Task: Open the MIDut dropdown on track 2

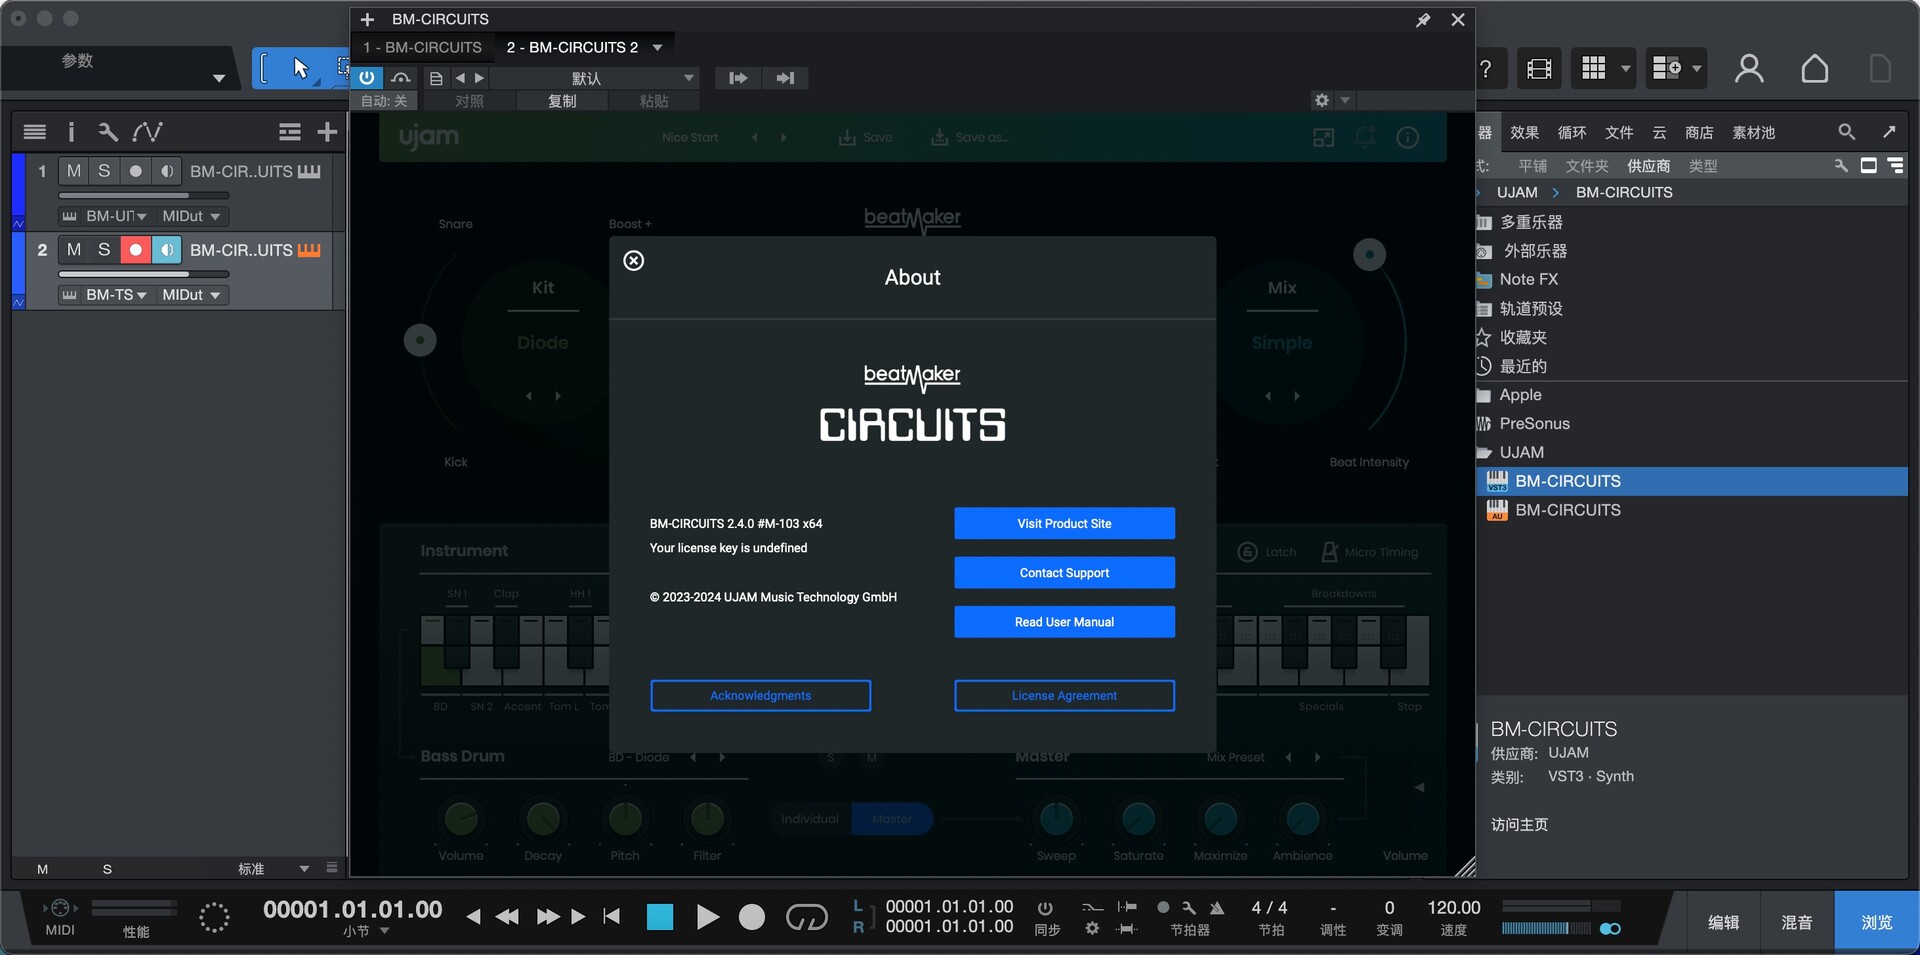Action: point(191,295)
